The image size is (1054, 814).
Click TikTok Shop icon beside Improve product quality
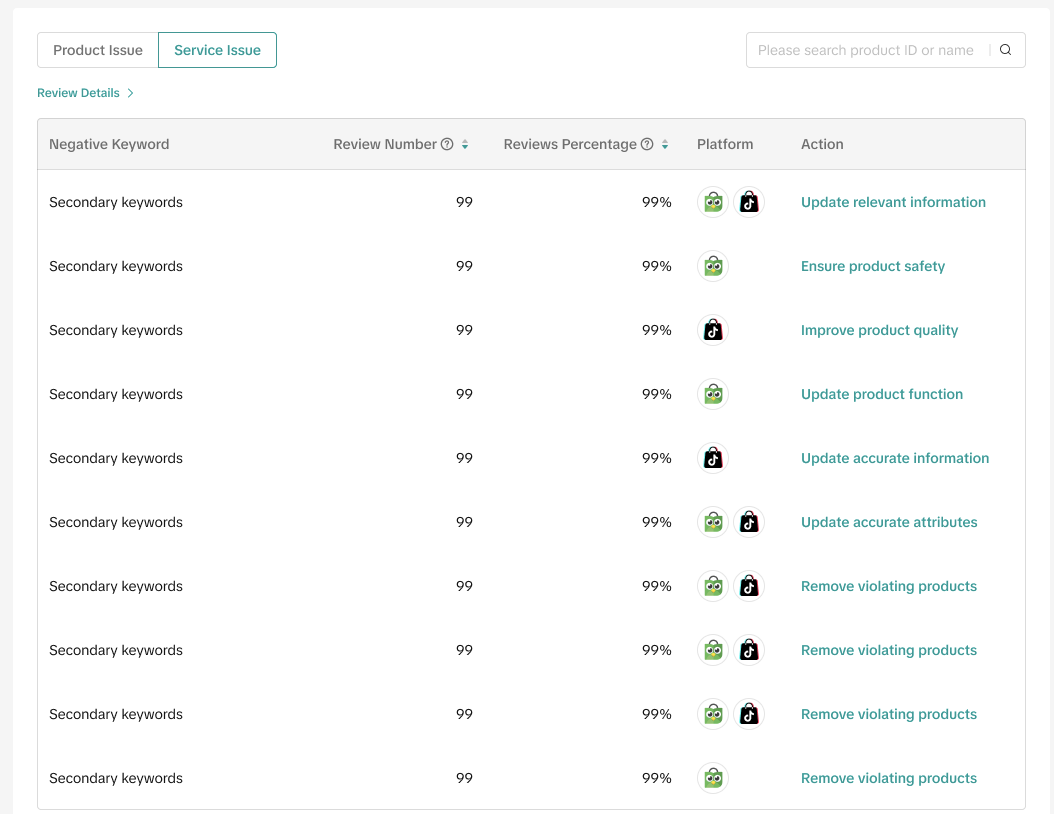713,331
